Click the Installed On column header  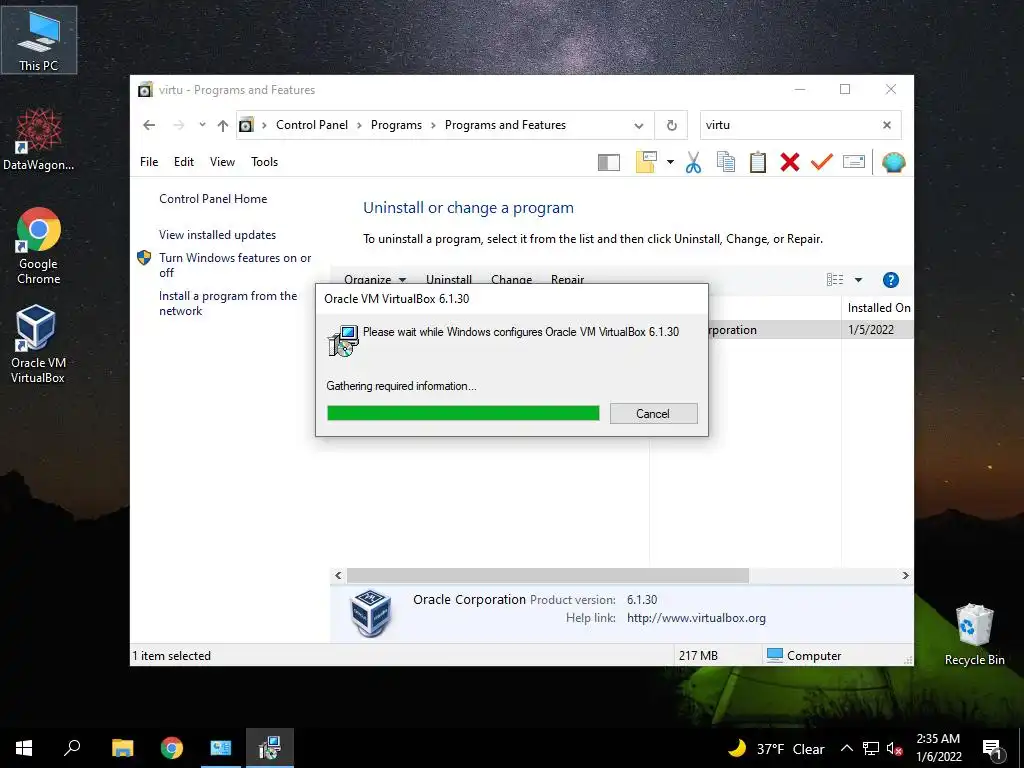pyautogui.click(x=878, y=308)
